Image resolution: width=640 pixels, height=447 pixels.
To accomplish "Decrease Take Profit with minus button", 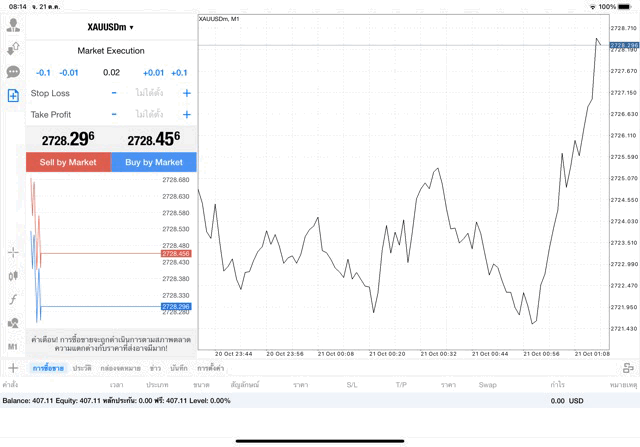I will pyautogui.click(x=114, y=115).
